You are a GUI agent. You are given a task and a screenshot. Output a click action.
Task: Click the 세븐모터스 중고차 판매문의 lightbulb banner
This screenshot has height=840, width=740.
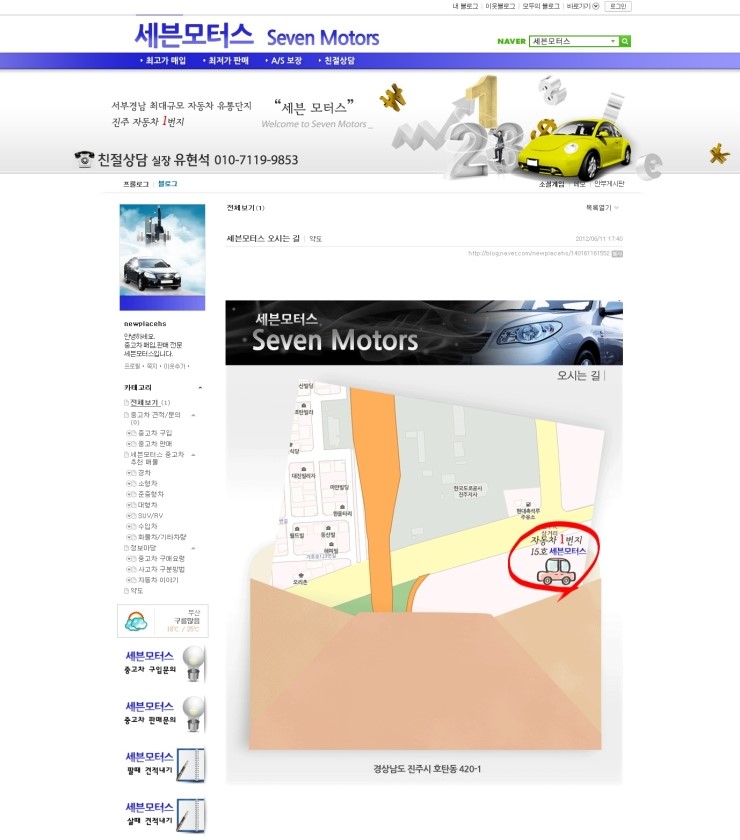point(164,714)
